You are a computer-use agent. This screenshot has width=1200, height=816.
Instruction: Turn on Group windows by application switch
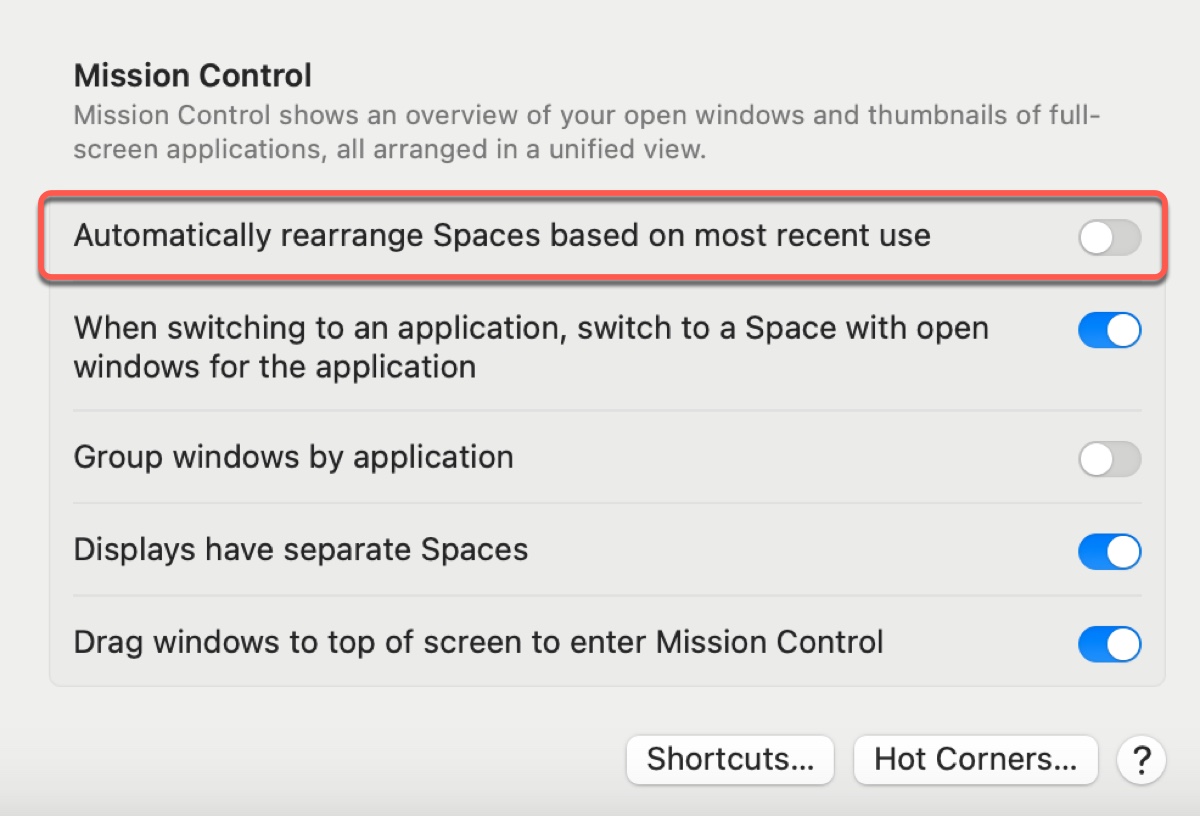1109,459
